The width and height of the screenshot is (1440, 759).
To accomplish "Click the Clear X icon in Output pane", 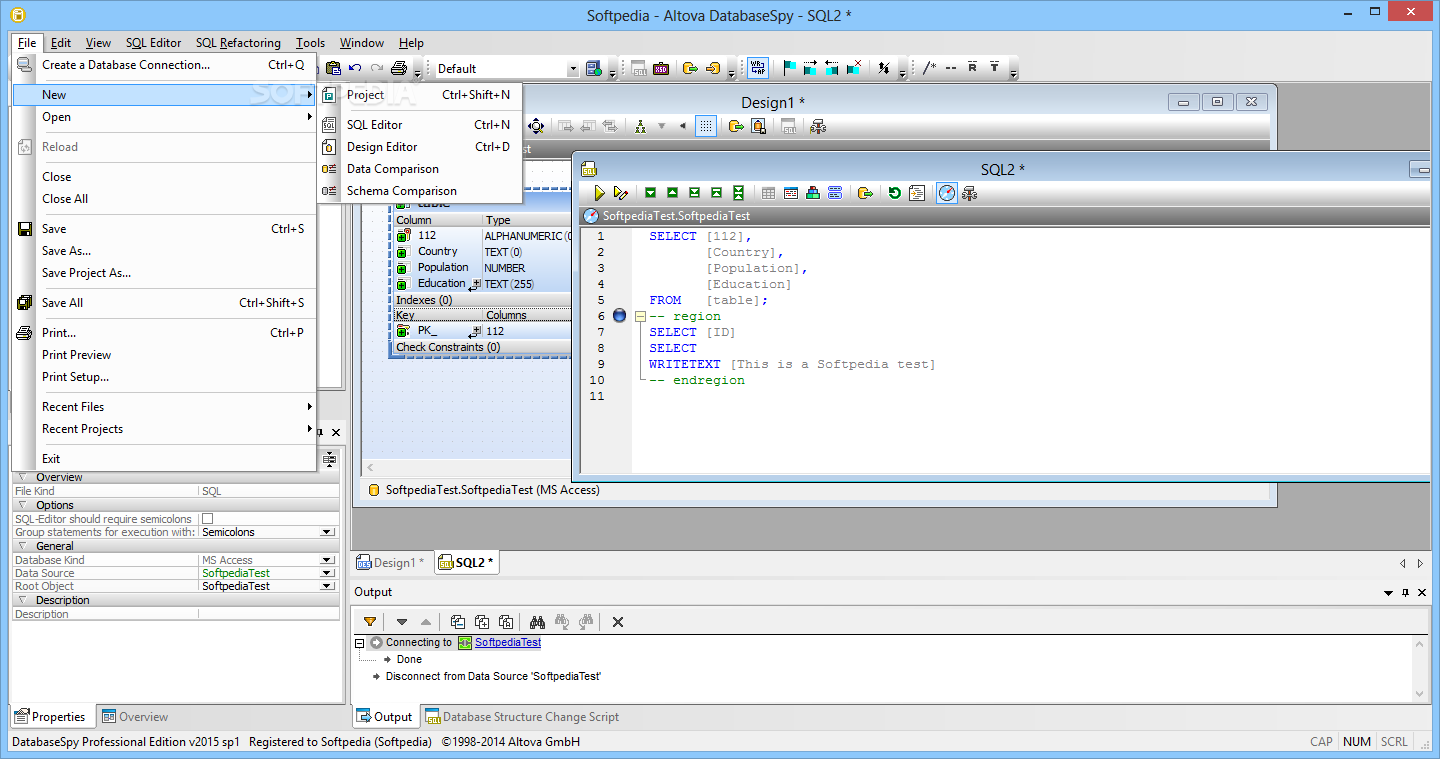I will 617,622.
